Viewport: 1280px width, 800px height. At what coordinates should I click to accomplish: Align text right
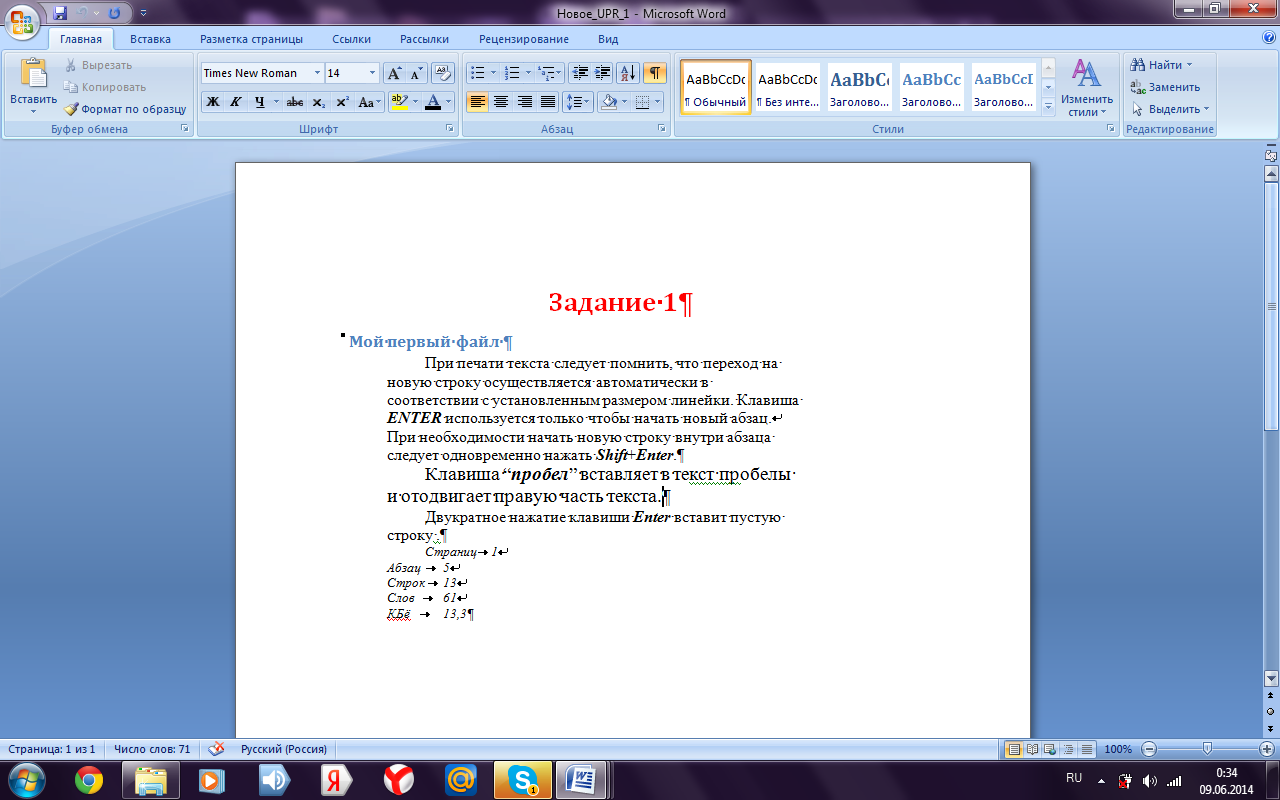pyautogui.click(x=524, y=102)
